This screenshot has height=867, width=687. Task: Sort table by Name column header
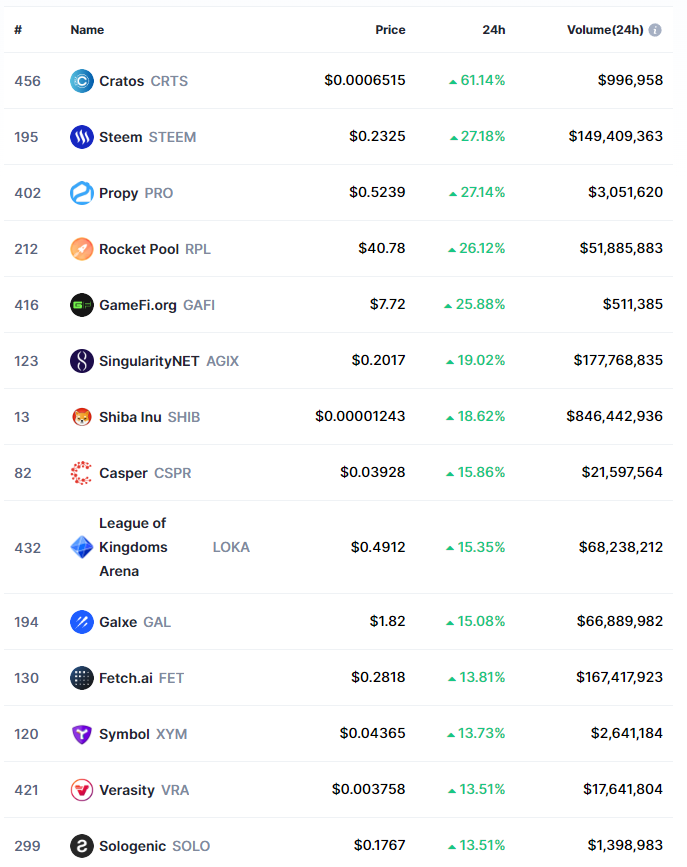(x=87, y=30)
